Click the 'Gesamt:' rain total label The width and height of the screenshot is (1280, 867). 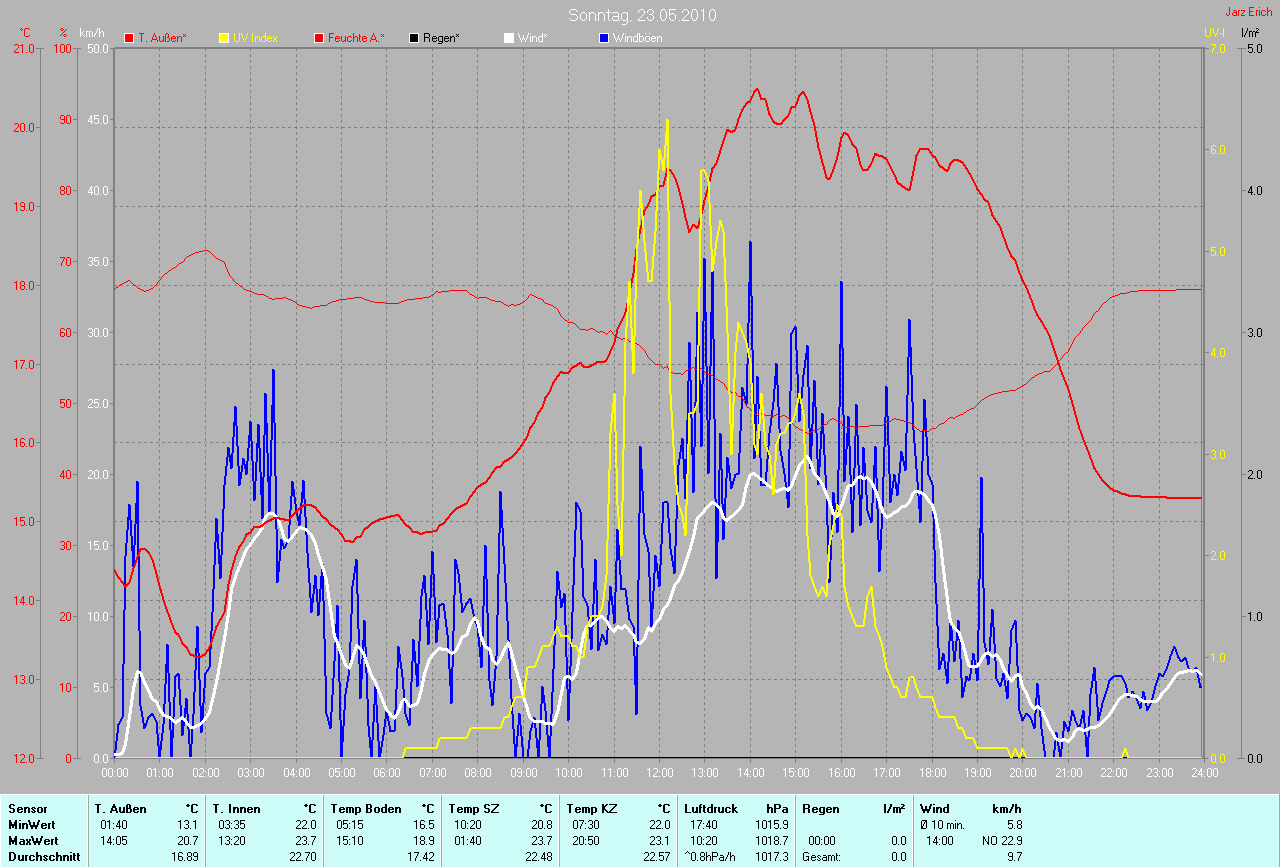coord(821,856)
